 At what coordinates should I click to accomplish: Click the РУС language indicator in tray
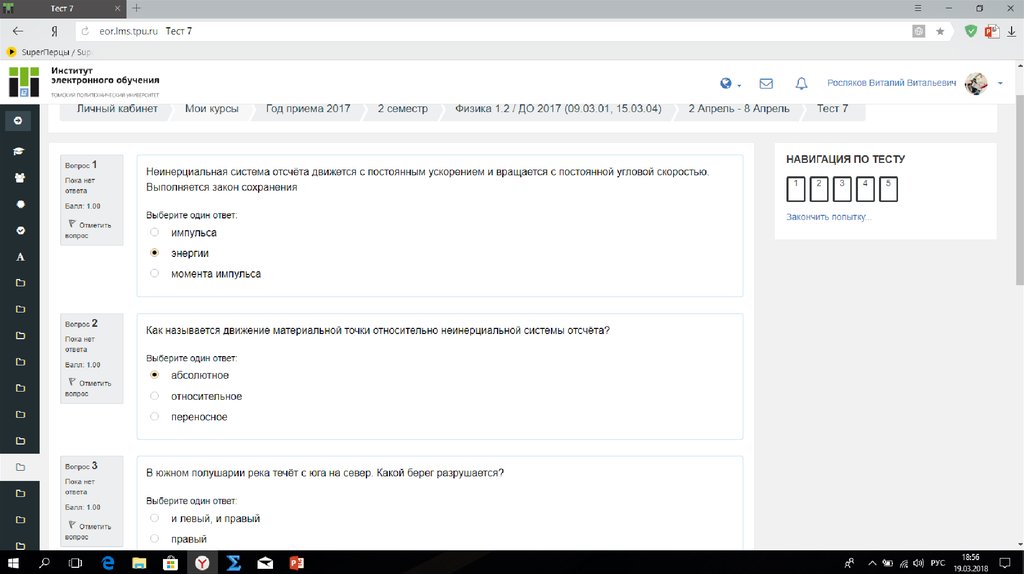tap(938, 563)
